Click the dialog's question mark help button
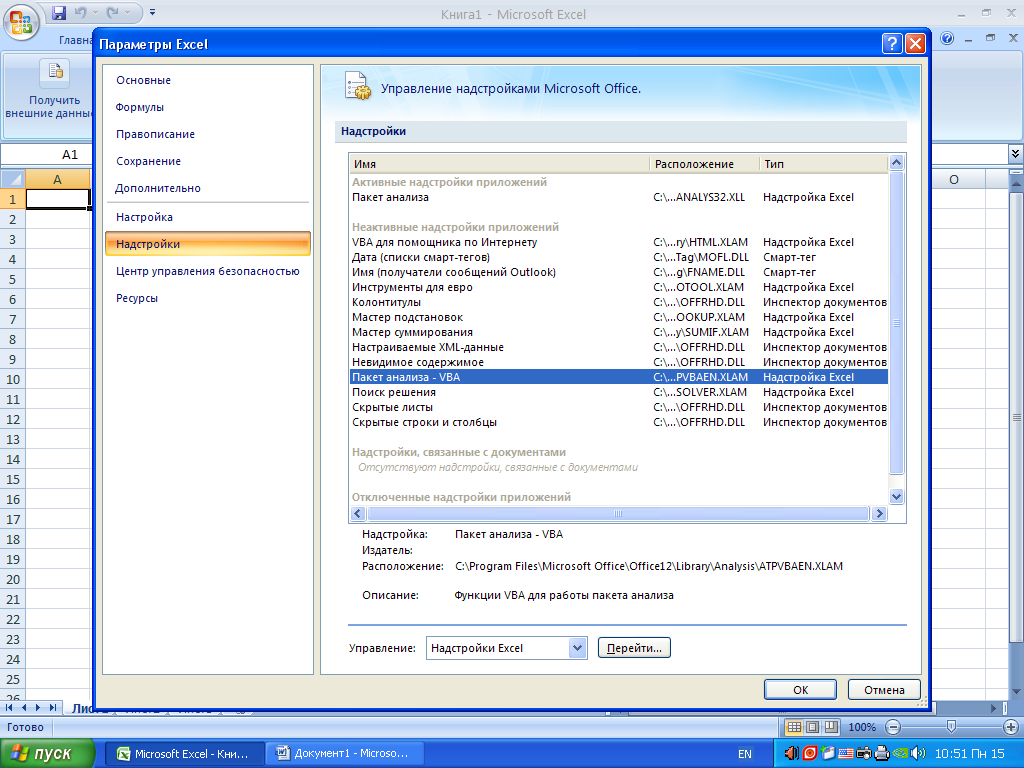The height and width of the screenshot is (768, 1024). (x=891, y=43)
